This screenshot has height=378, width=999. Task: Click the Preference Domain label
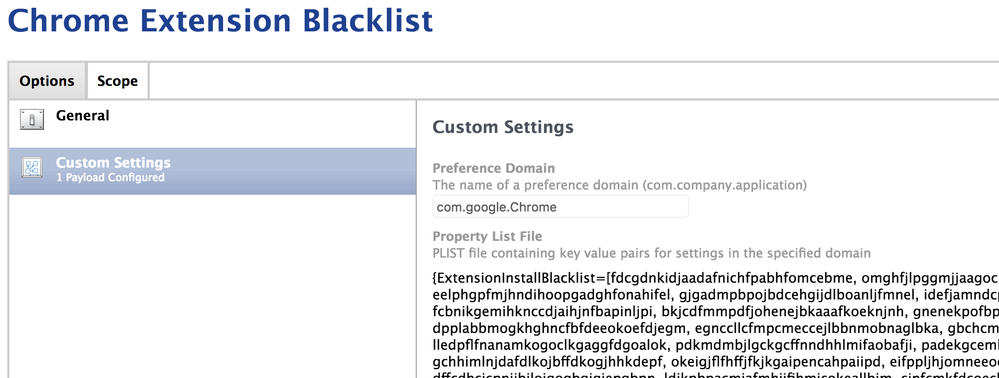pos(494,168)
